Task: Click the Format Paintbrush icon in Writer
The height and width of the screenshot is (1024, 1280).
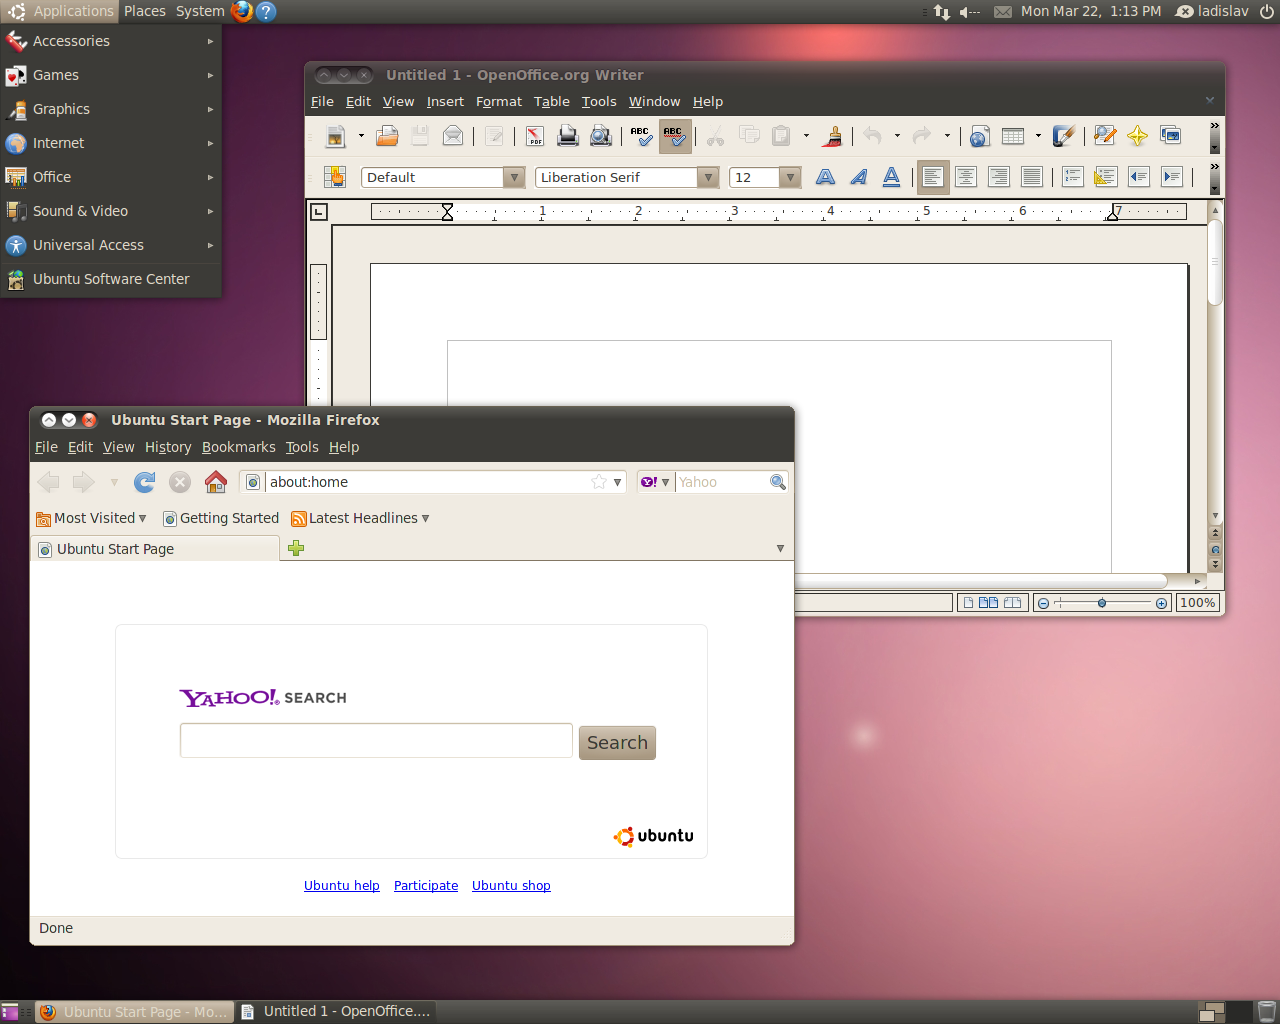Action: [x=832, y=136]
